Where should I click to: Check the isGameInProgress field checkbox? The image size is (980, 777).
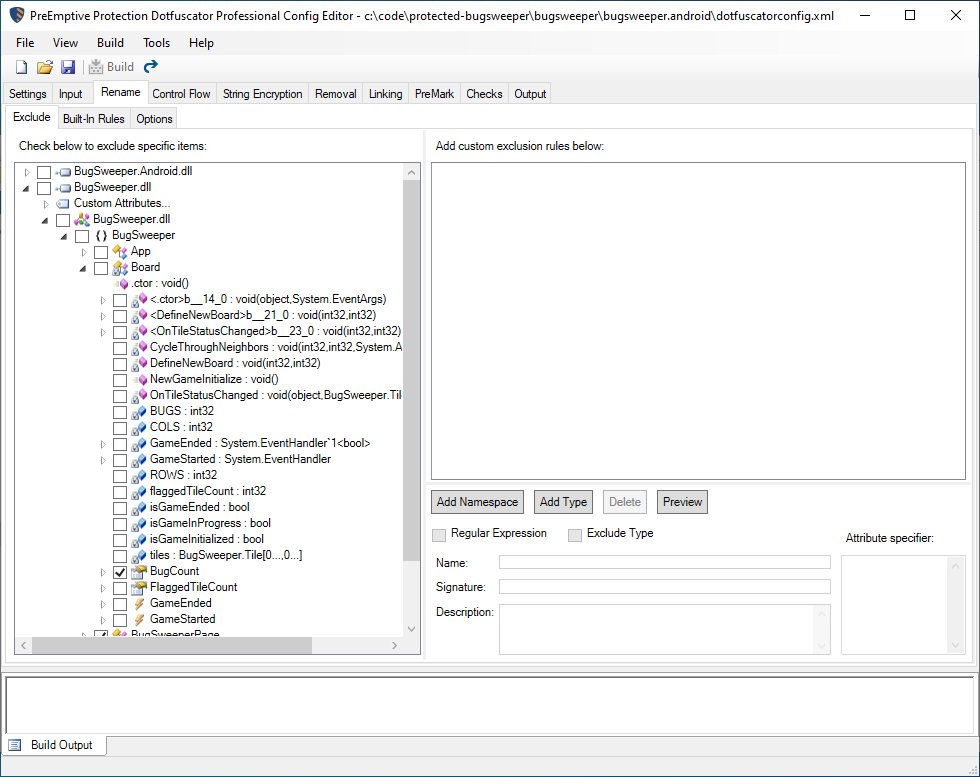(120, 524)
